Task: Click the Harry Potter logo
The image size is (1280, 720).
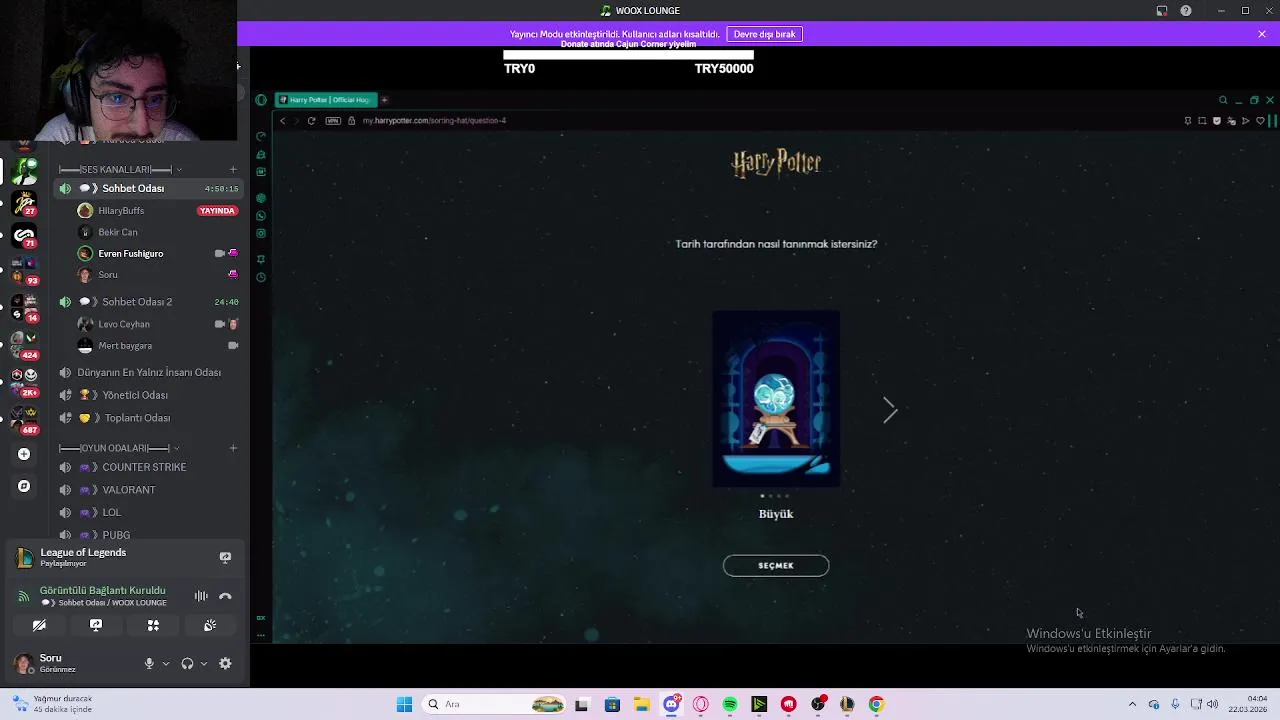Action: click(x=776, y=164)
